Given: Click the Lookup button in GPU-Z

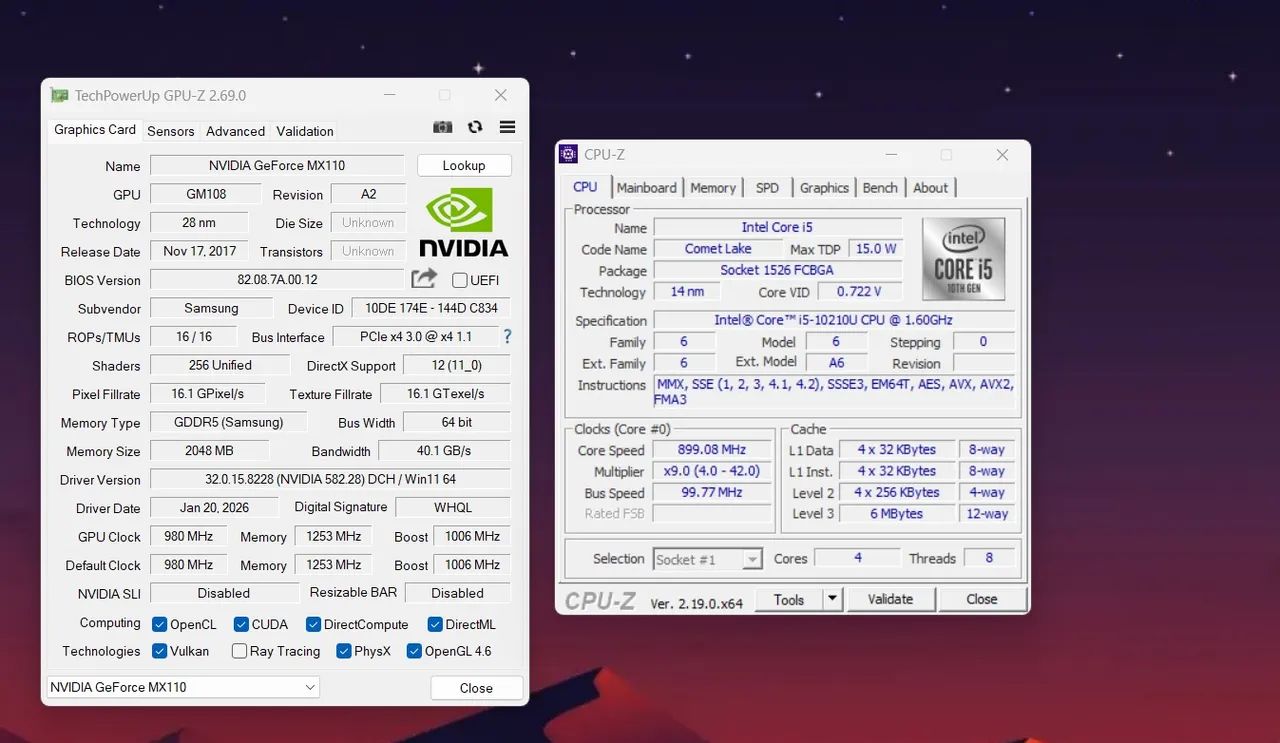Looking at the screenshot, I should [x=464, y=165].
